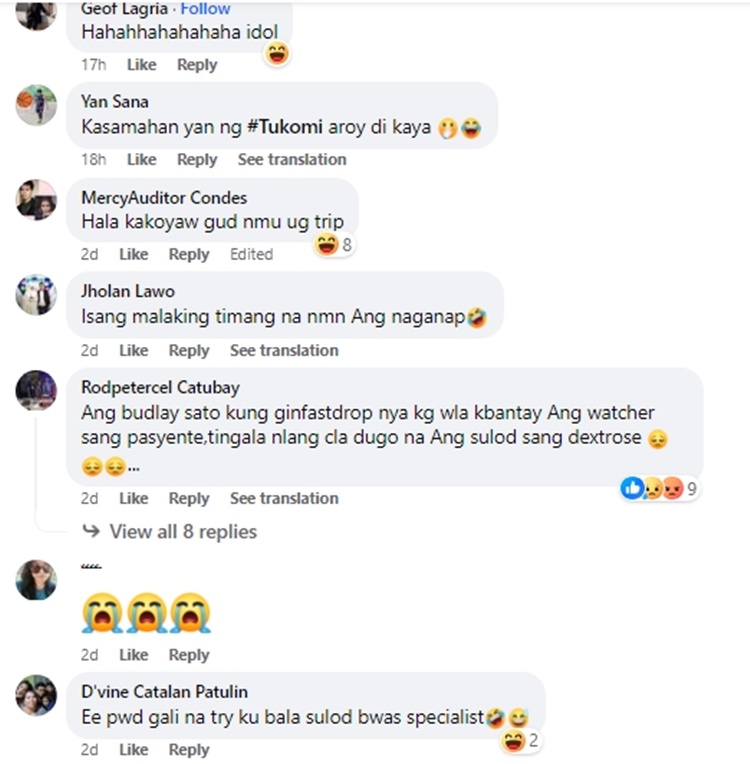The width and height of the screenshot is (750, 764).
Task: Open the haha reactions on D'vine Catalan Patulin's comment
Action: (521, 741)
